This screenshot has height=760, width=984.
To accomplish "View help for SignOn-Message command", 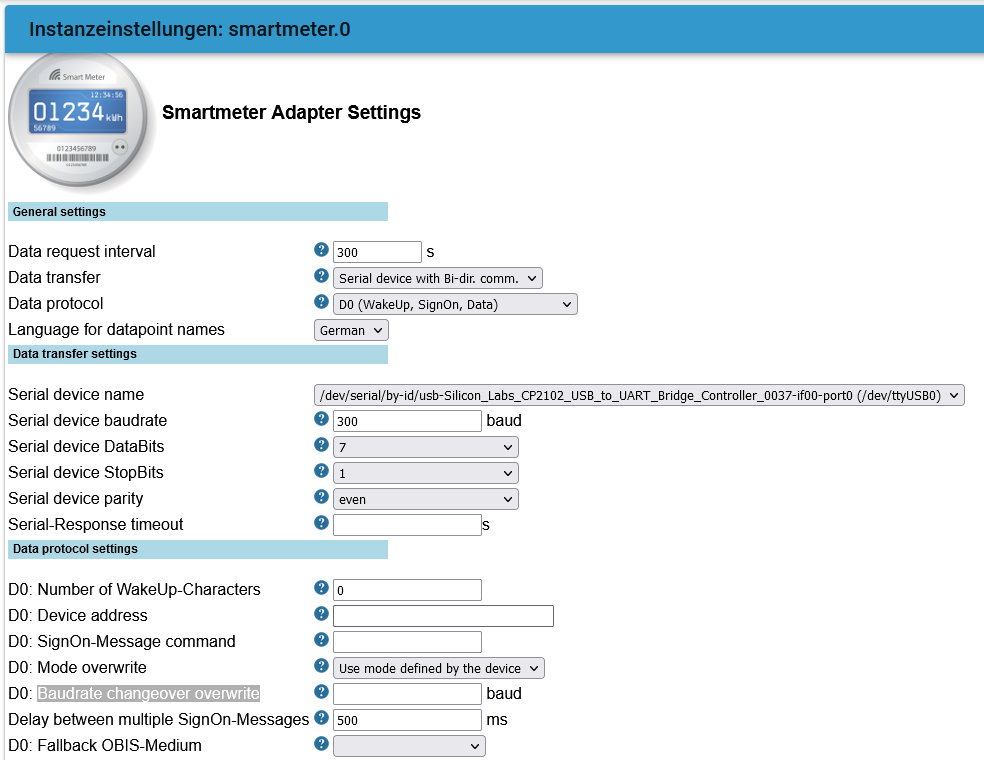I will point(321,640).
